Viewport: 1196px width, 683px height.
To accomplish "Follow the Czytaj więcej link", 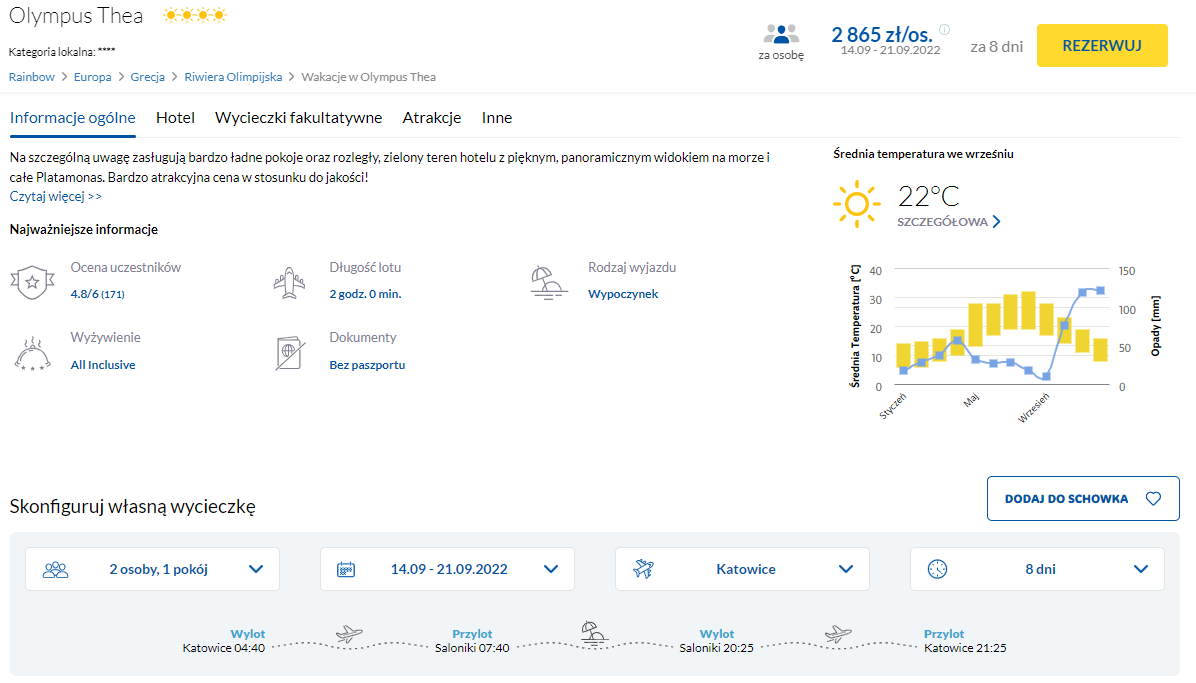I will point(56,196).
